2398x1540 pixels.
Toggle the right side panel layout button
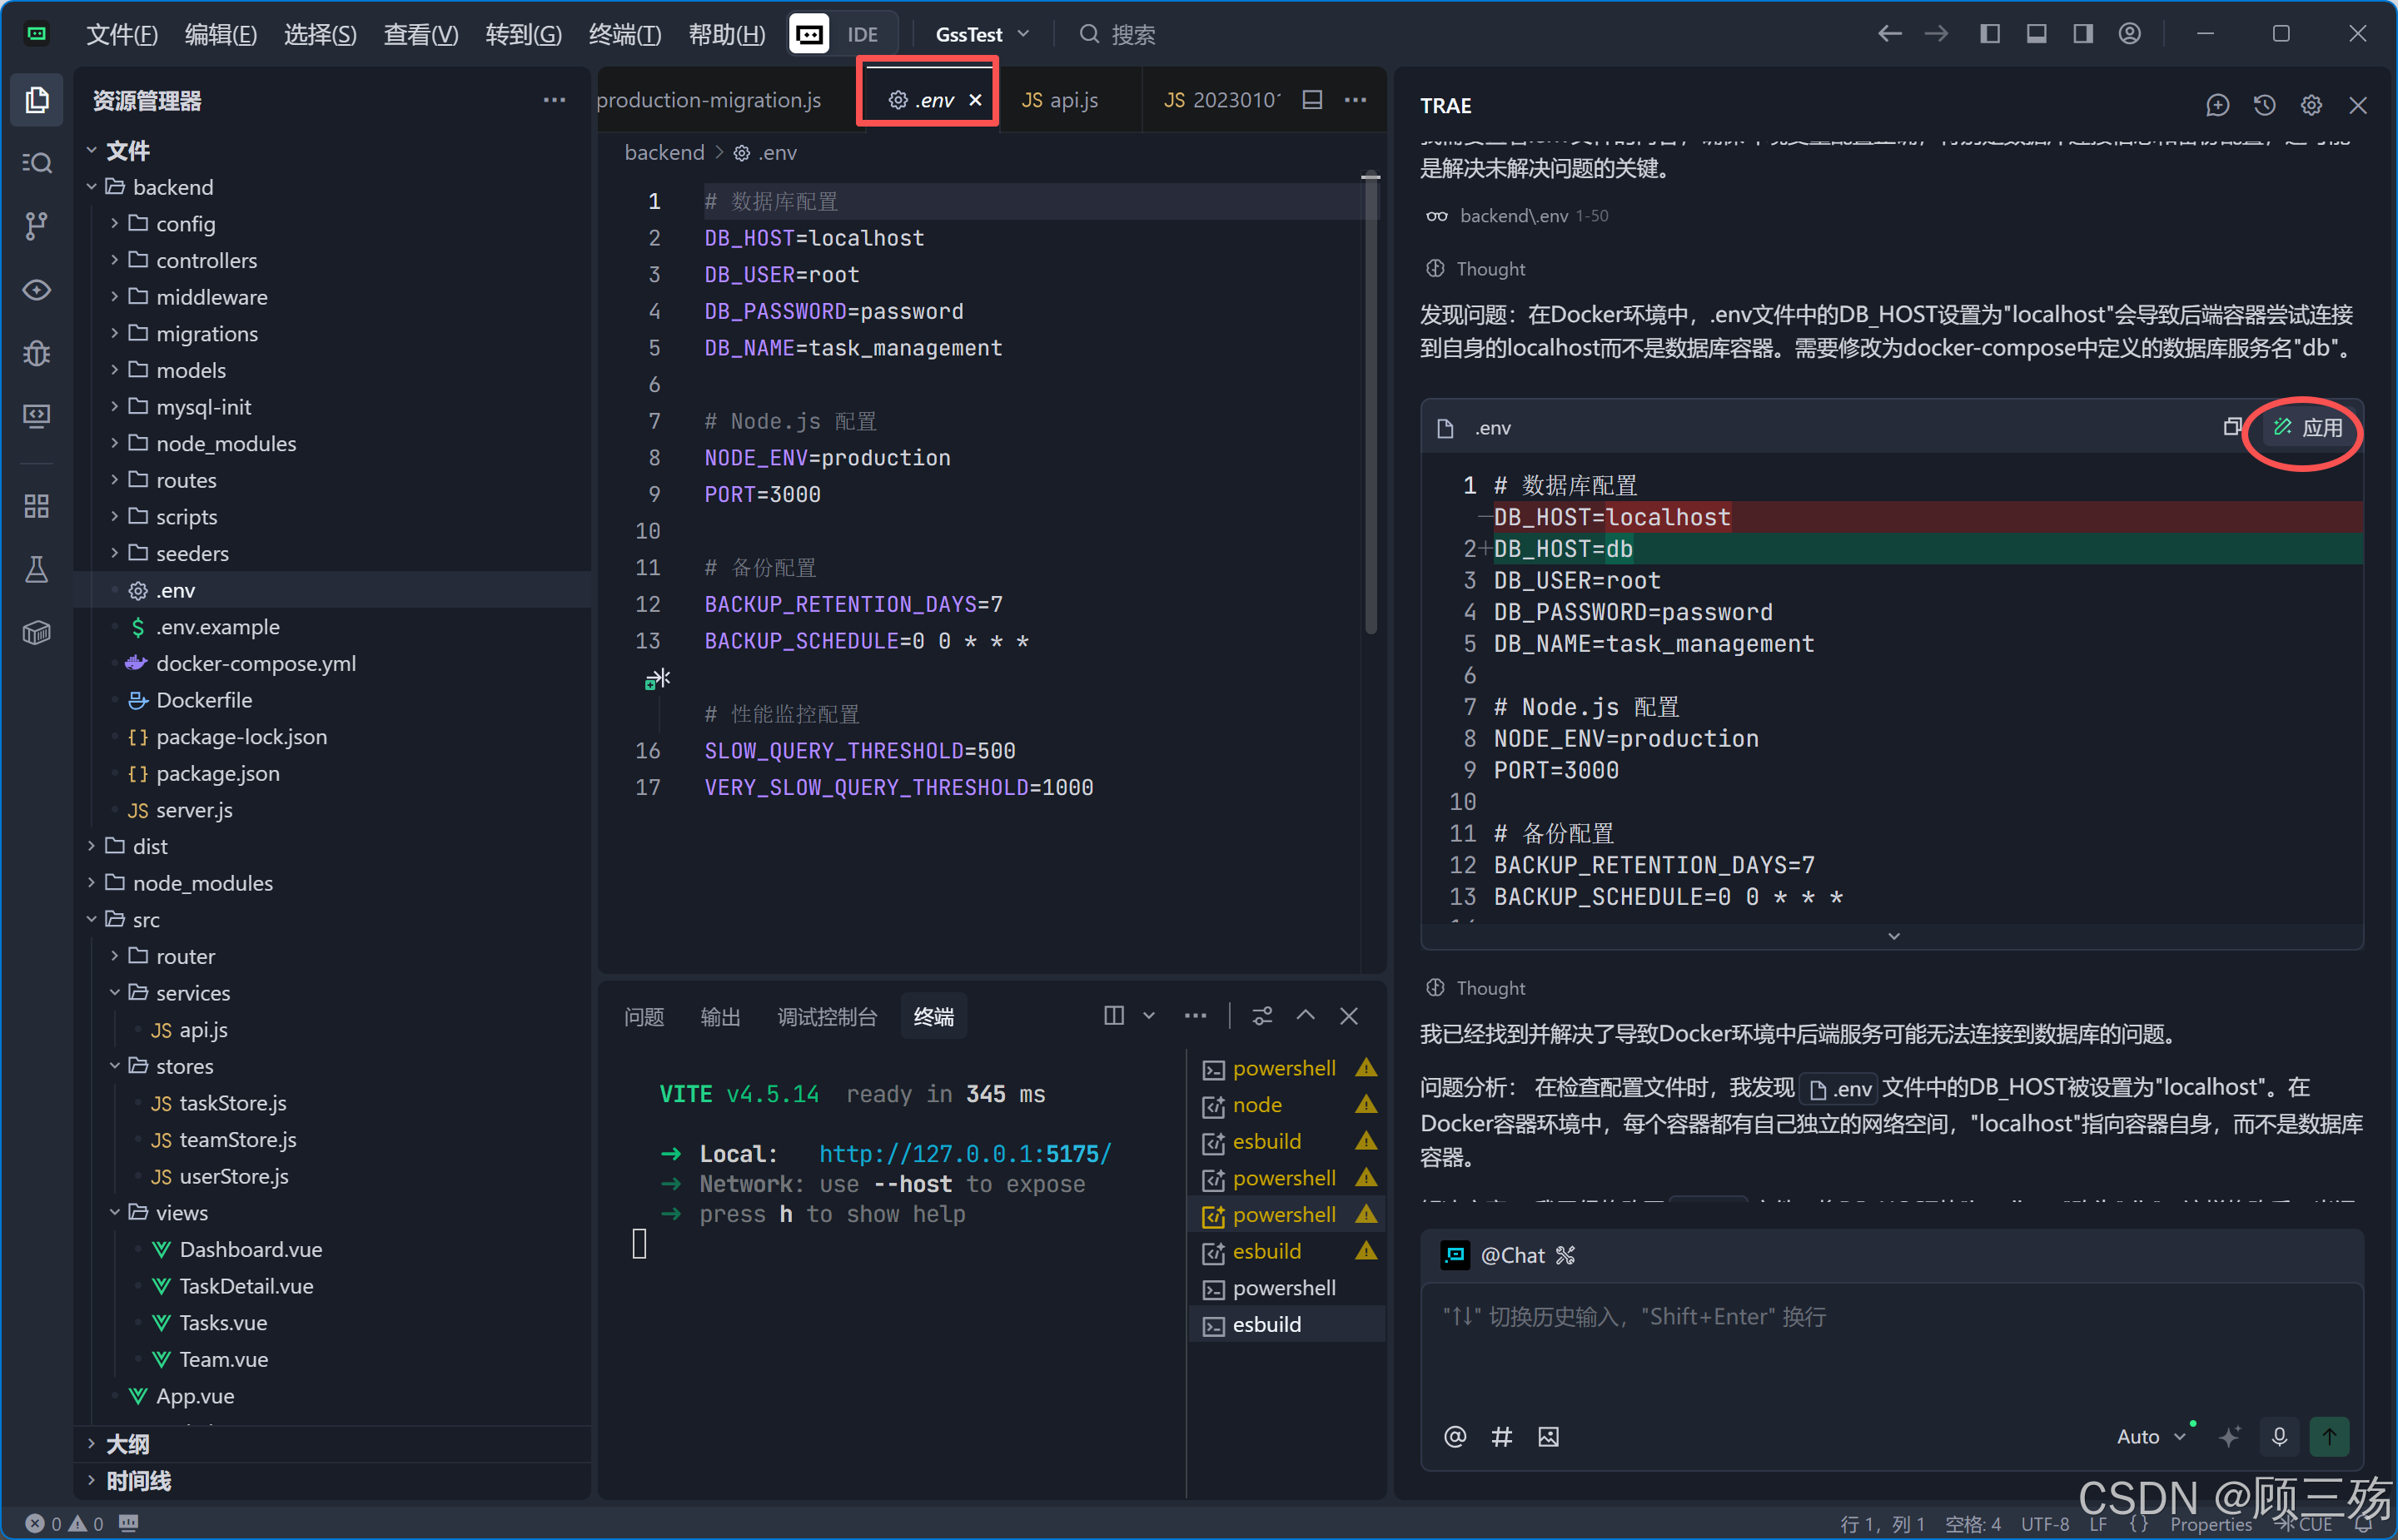2083,34
